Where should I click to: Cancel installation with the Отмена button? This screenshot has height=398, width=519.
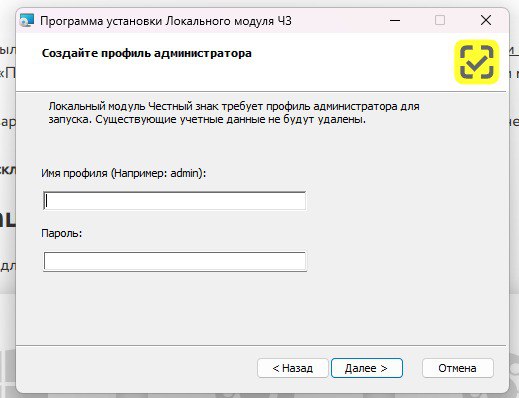coord(457,368)
